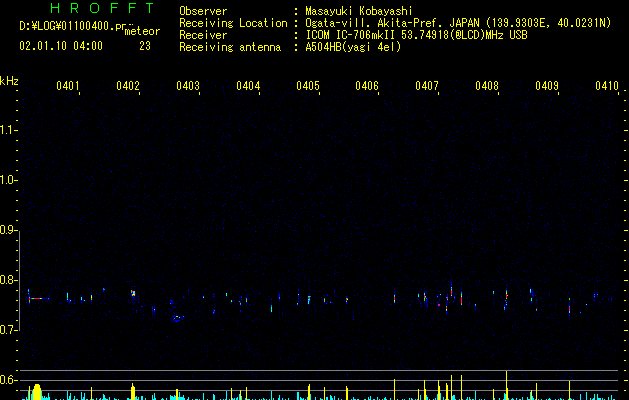Click the 0.8 kHz axis label

(x=9, y=280)
